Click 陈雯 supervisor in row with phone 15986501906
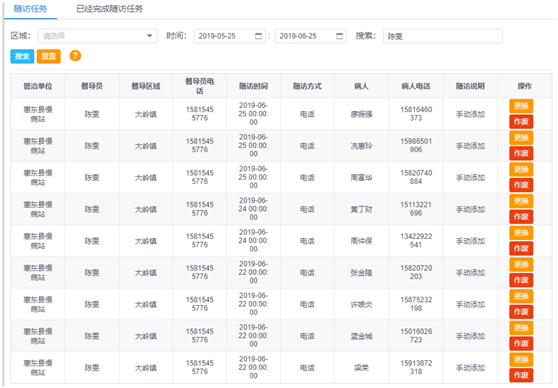The height and width of the screenshot is (388, 558). (92, 146)
